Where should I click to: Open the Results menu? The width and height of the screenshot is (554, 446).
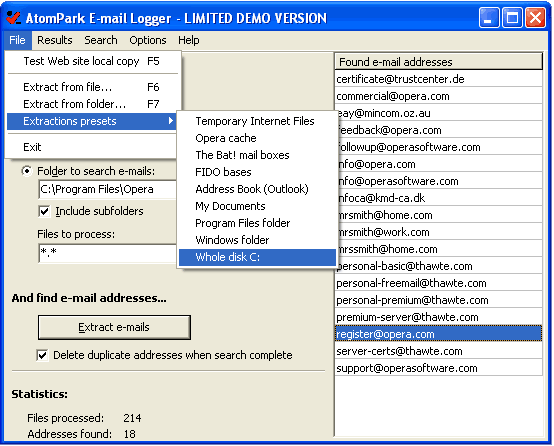tap(55, 40)
